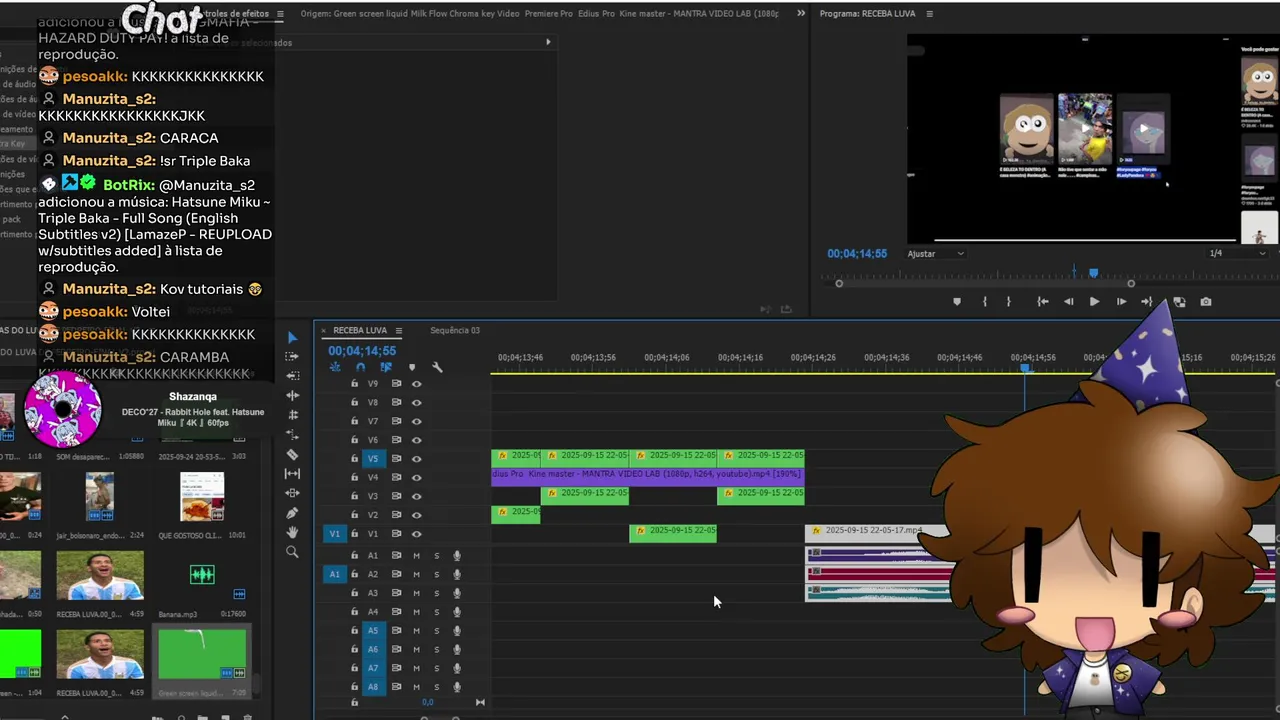The height and width of the screenshot is (720, 1280).
Task: Select the Zoom magnifier tool
Action: 292,552
